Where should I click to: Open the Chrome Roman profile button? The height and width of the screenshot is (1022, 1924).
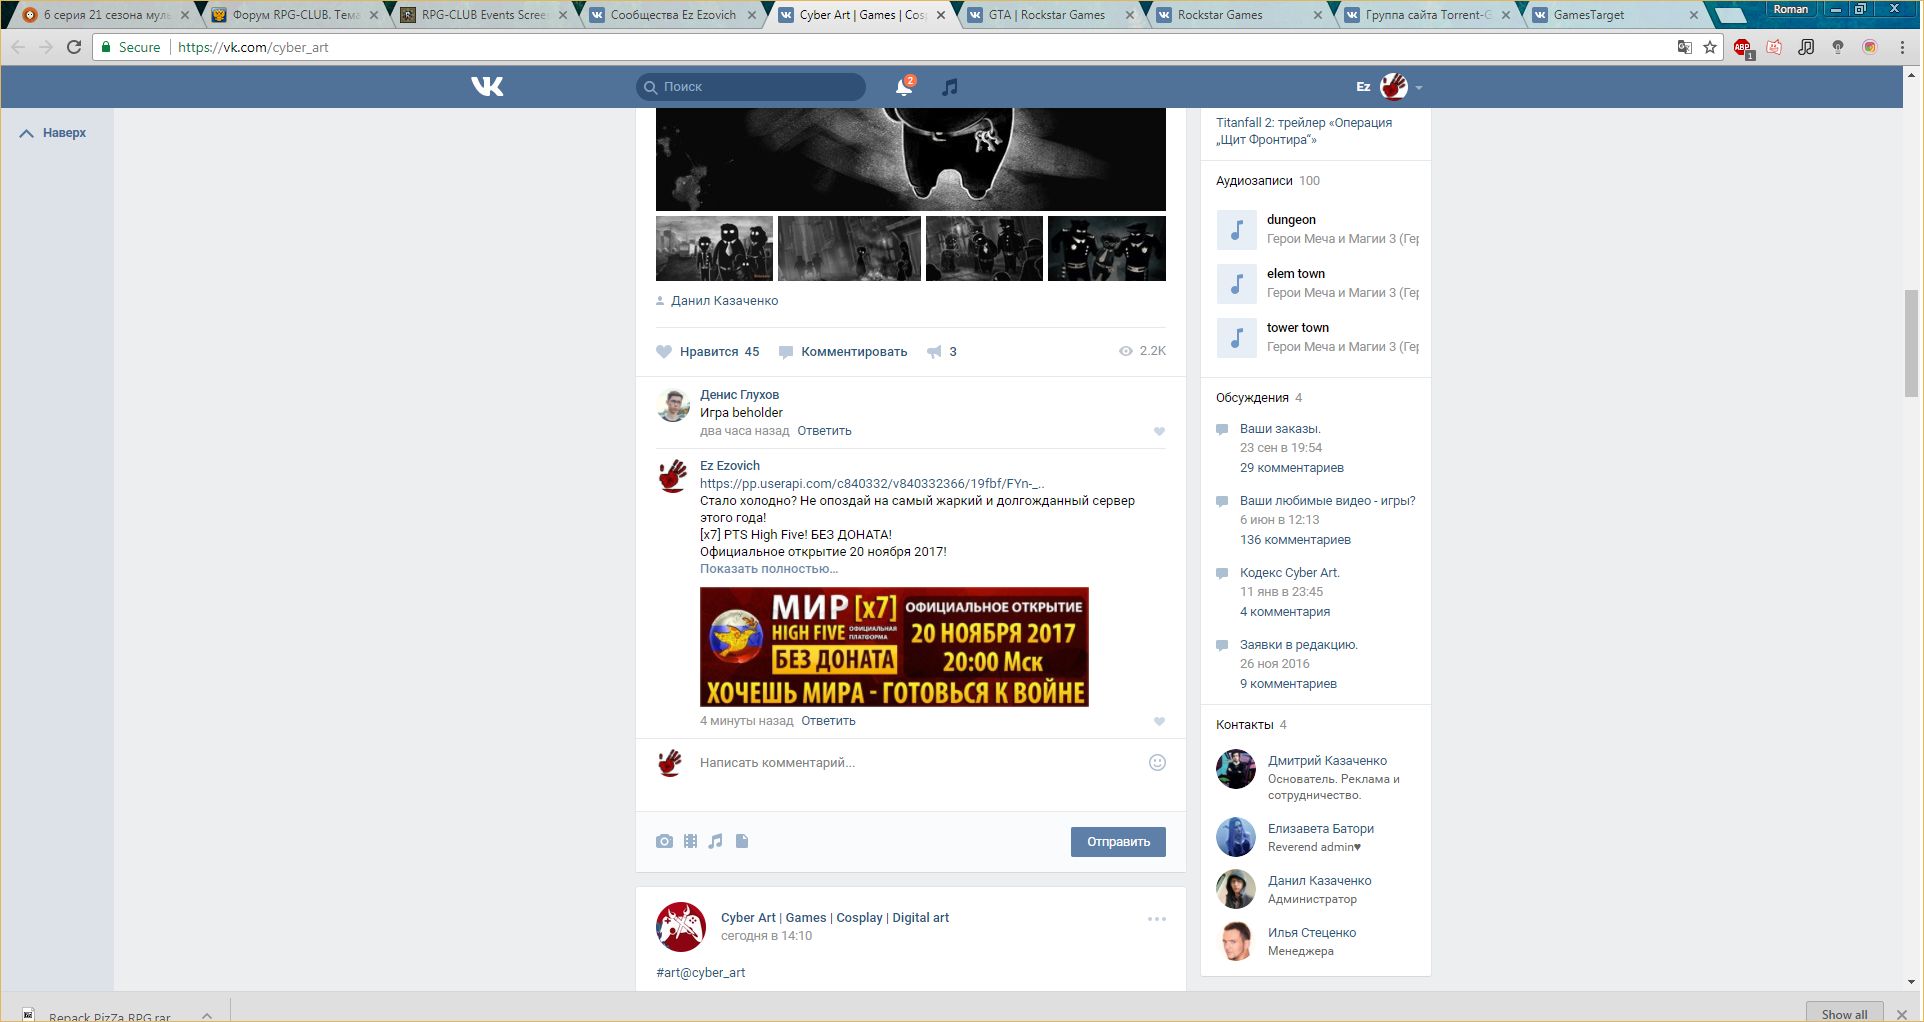pos(1790,9)
